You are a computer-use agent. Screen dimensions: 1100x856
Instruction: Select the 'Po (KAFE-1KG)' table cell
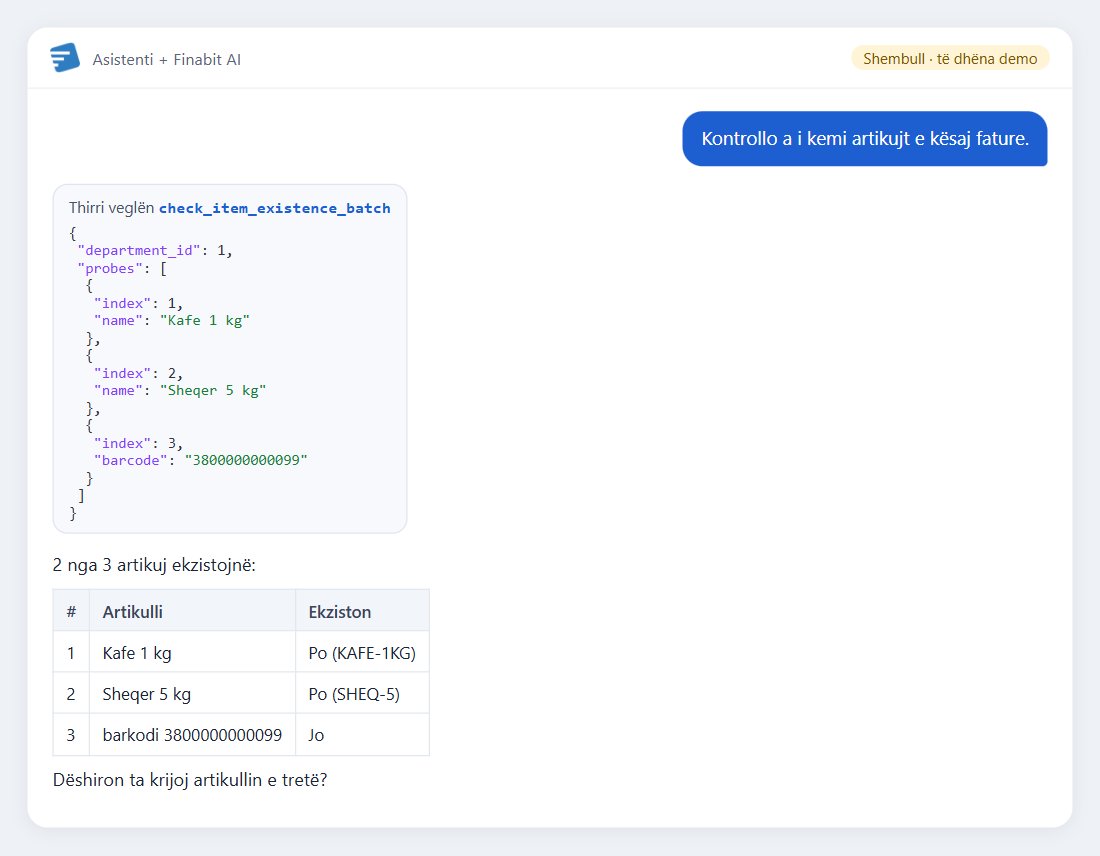click(x=363, y=653)
